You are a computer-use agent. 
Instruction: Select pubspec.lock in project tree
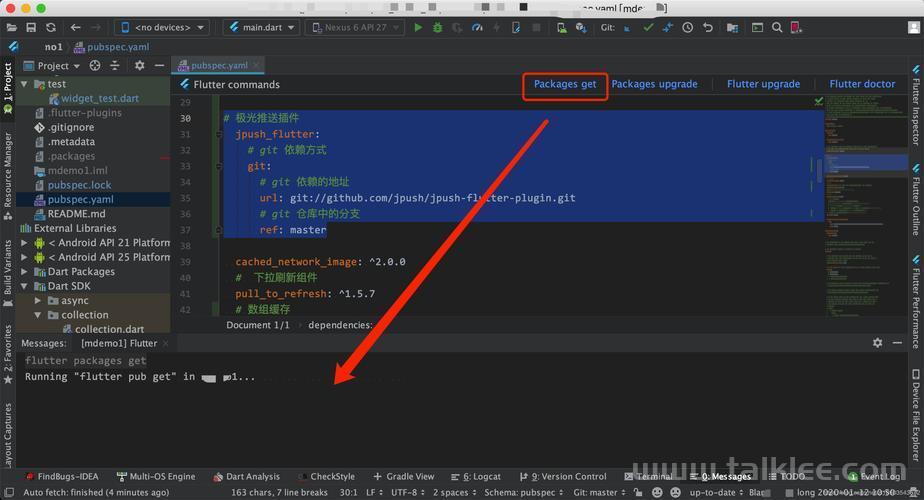click(80, 185)
